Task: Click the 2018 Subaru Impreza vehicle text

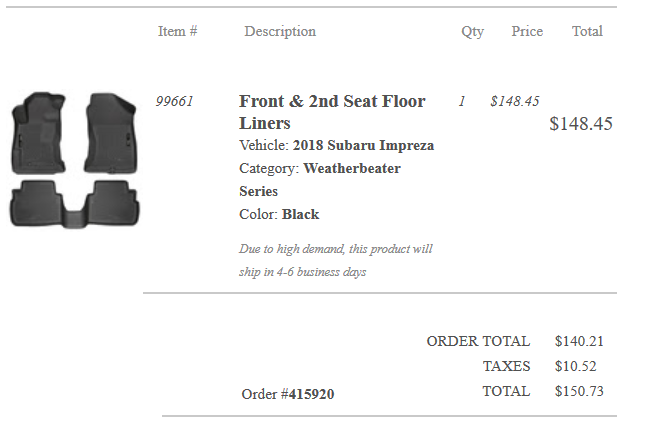Action: pos(363,145)
